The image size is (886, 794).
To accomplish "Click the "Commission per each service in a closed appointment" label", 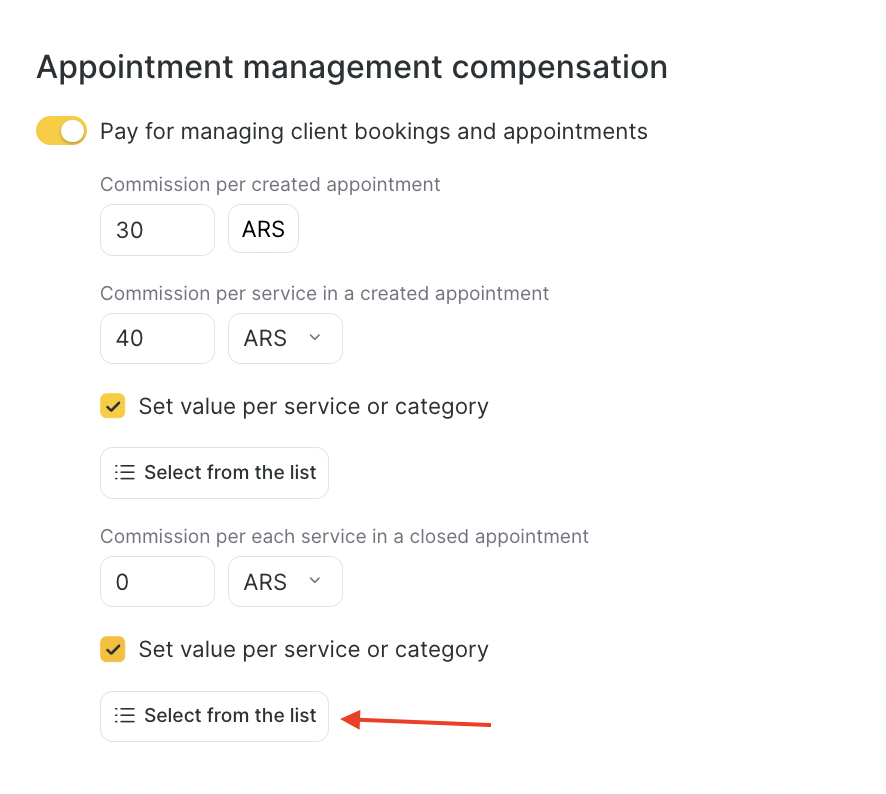I will click(344, 537).
